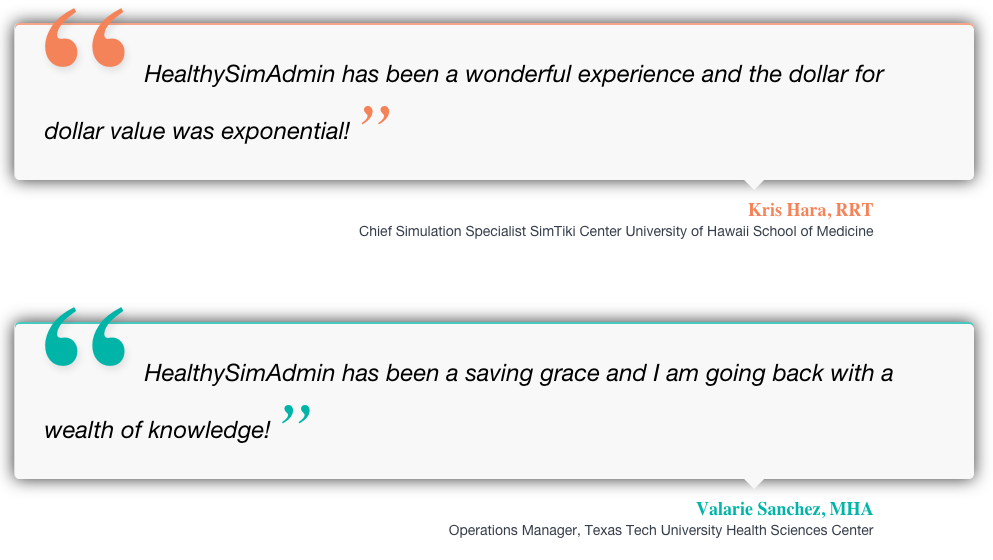Click the teal closing quotation mark icon
The height and width of the screenshot is (560, 993).
pyautogui.click(x=296, y=416)
